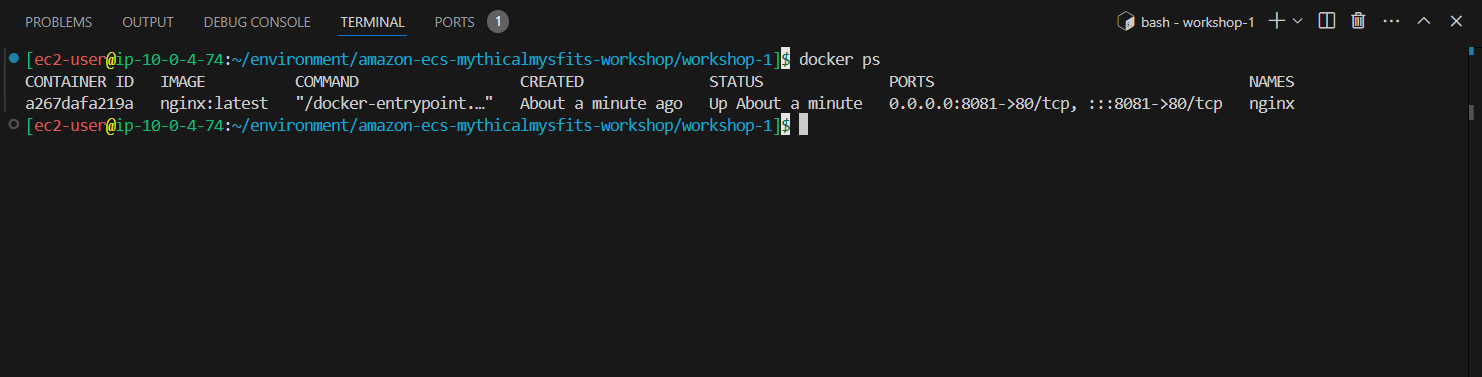Open the more actions ellipsis menu

tap(1391, 21)
